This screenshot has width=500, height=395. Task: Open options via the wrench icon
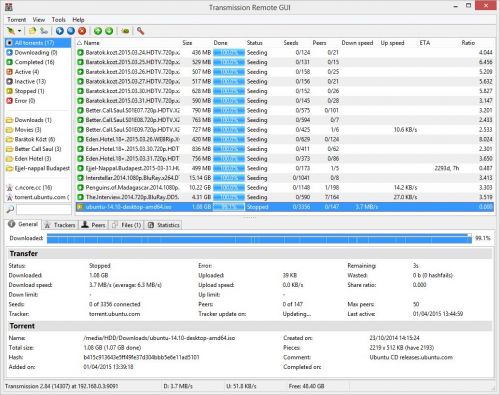click(x=140, y=31)
